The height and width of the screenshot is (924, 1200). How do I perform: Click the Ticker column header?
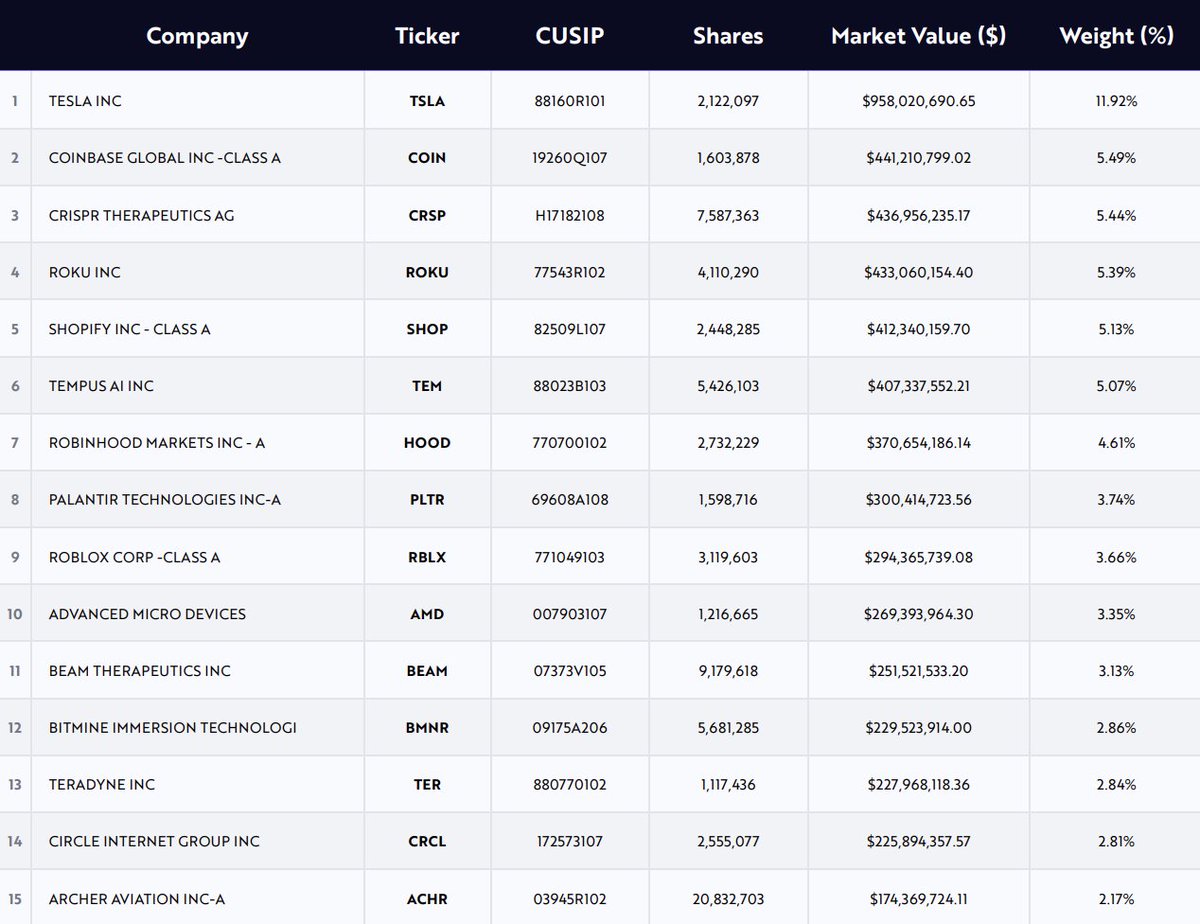(x=427, y=36)
